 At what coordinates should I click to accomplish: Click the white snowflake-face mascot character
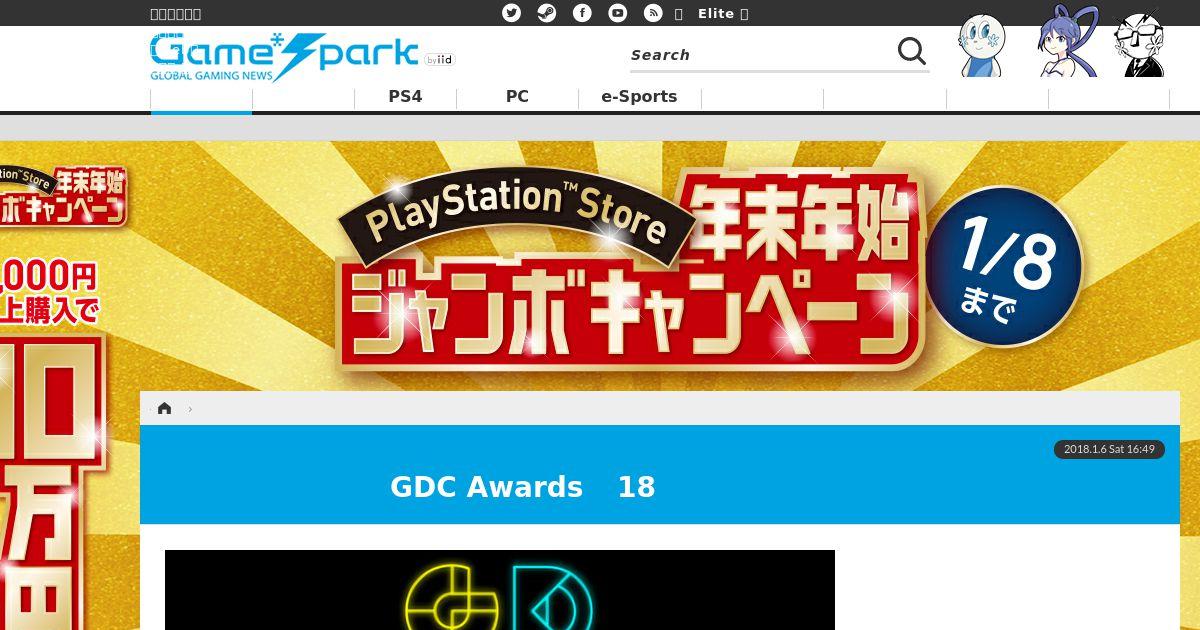tap(982, 45)
